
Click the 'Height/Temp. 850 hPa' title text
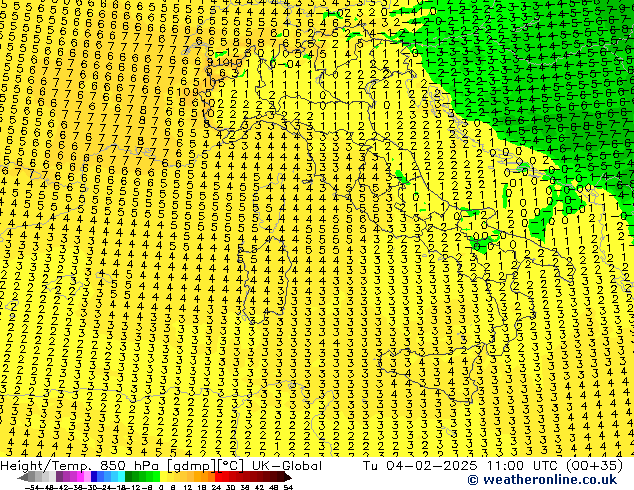80,466
